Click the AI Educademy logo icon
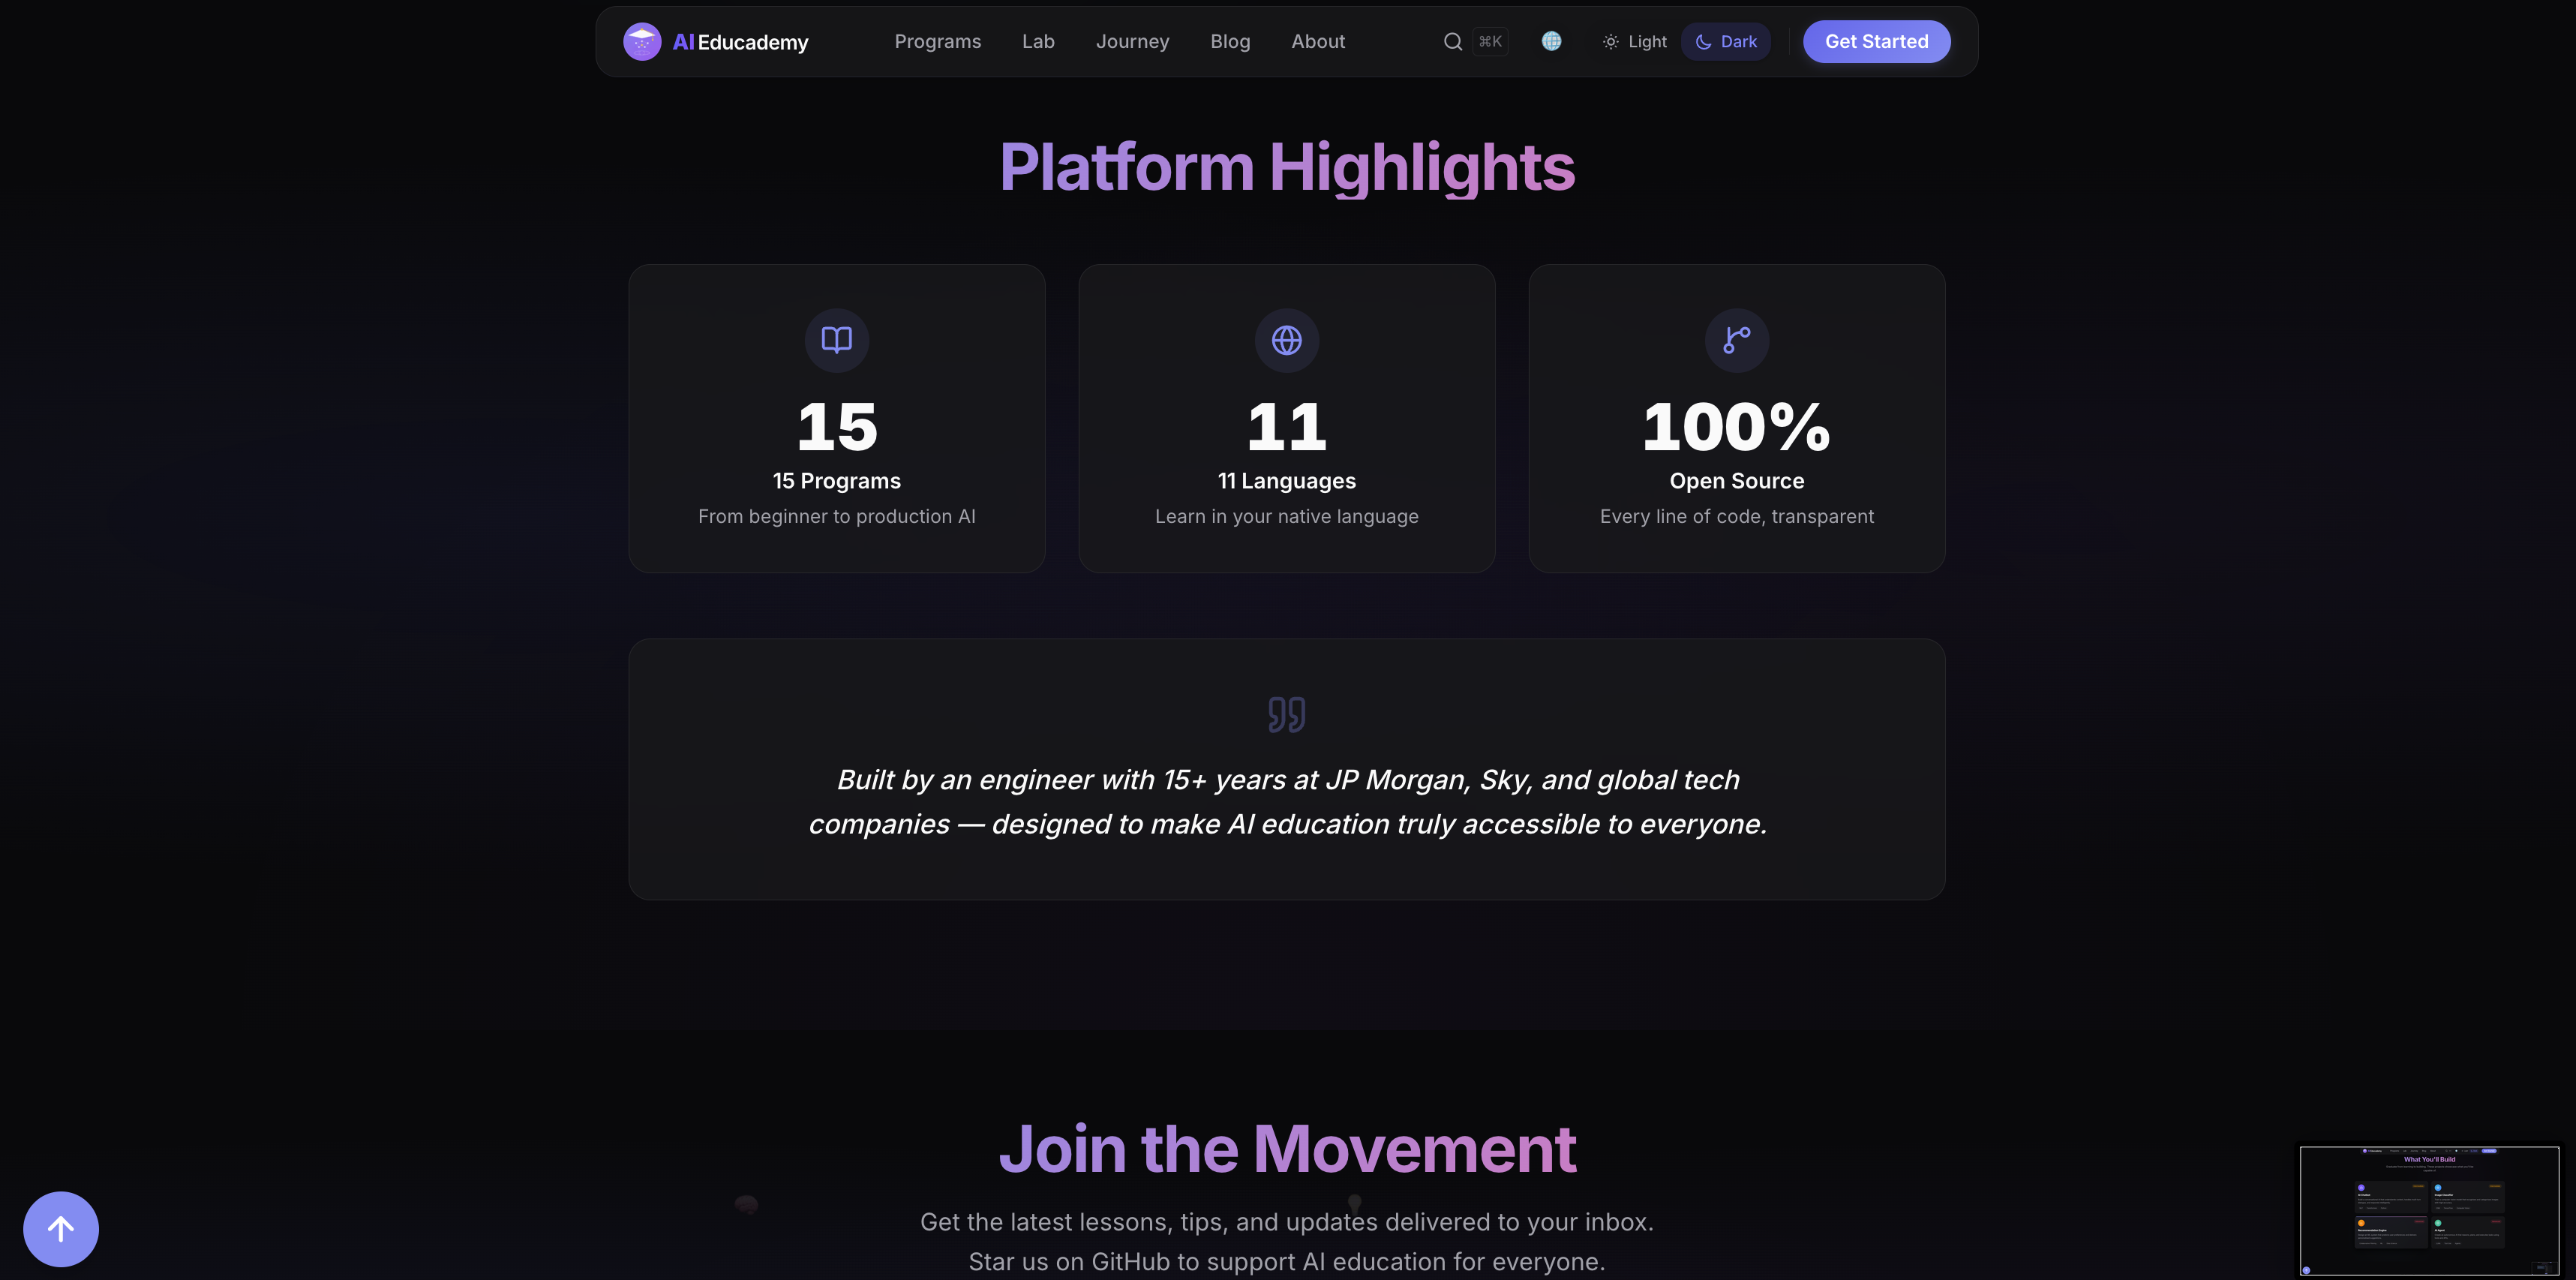Screen dimensions: 2576x1280 coord(641,42)
